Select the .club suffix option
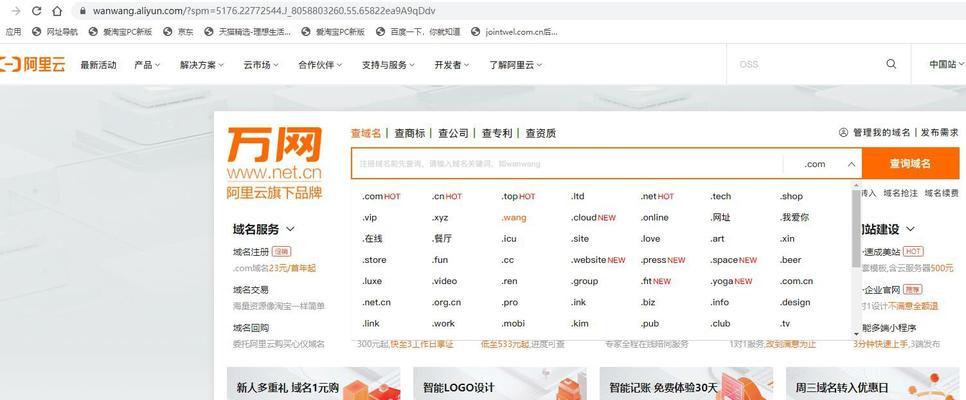This screenshot has height=400, width=966. pos(720,324)
